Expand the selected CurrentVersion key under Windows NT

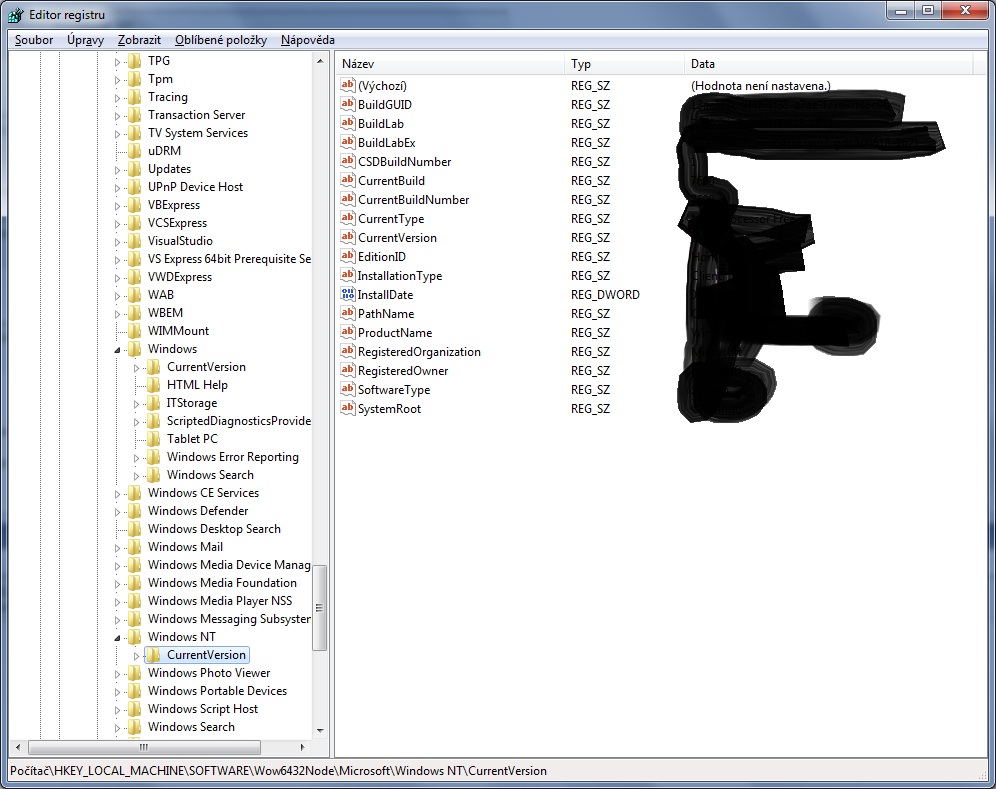pyautogui.click(x=137, y=656)
